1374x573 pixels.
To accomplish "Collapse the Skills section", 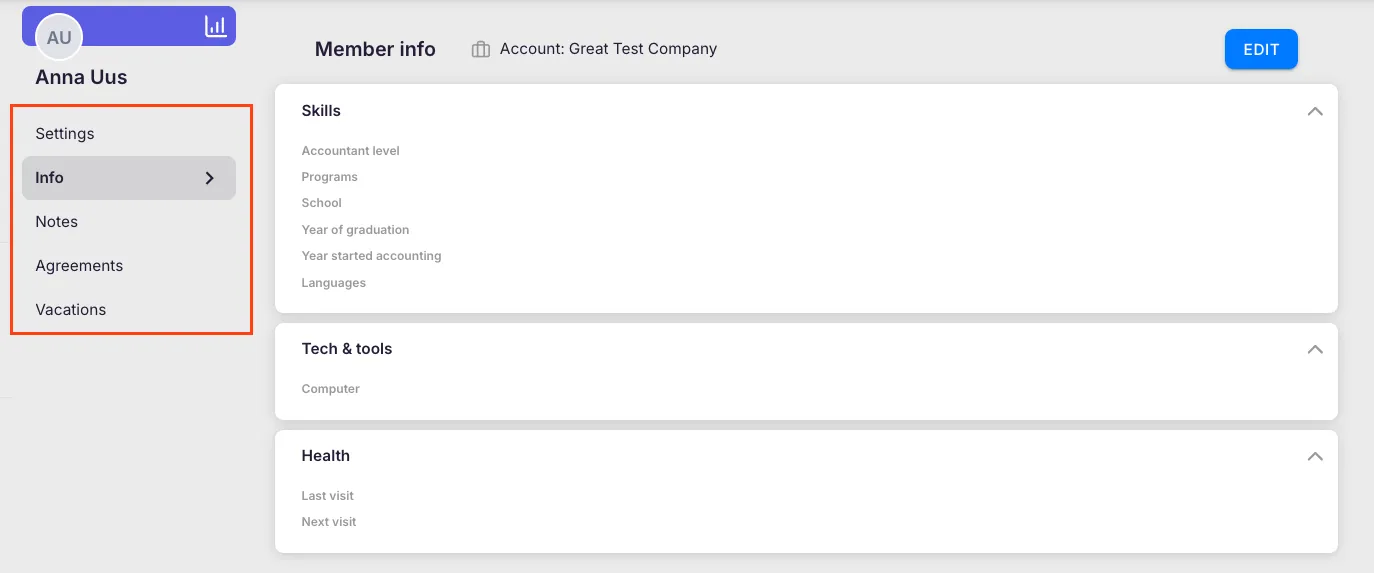I will click(1315, 111).
